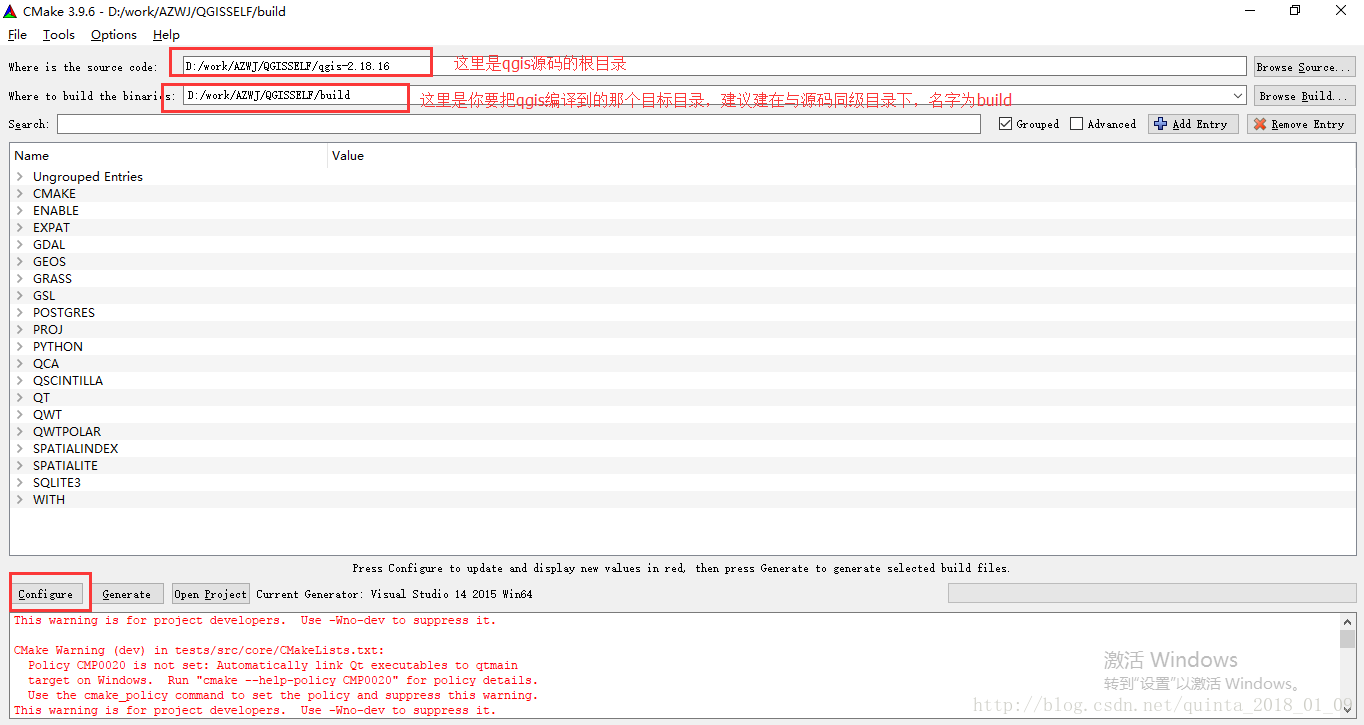
Task: Focus the Search input field
Action: point(518,124)
